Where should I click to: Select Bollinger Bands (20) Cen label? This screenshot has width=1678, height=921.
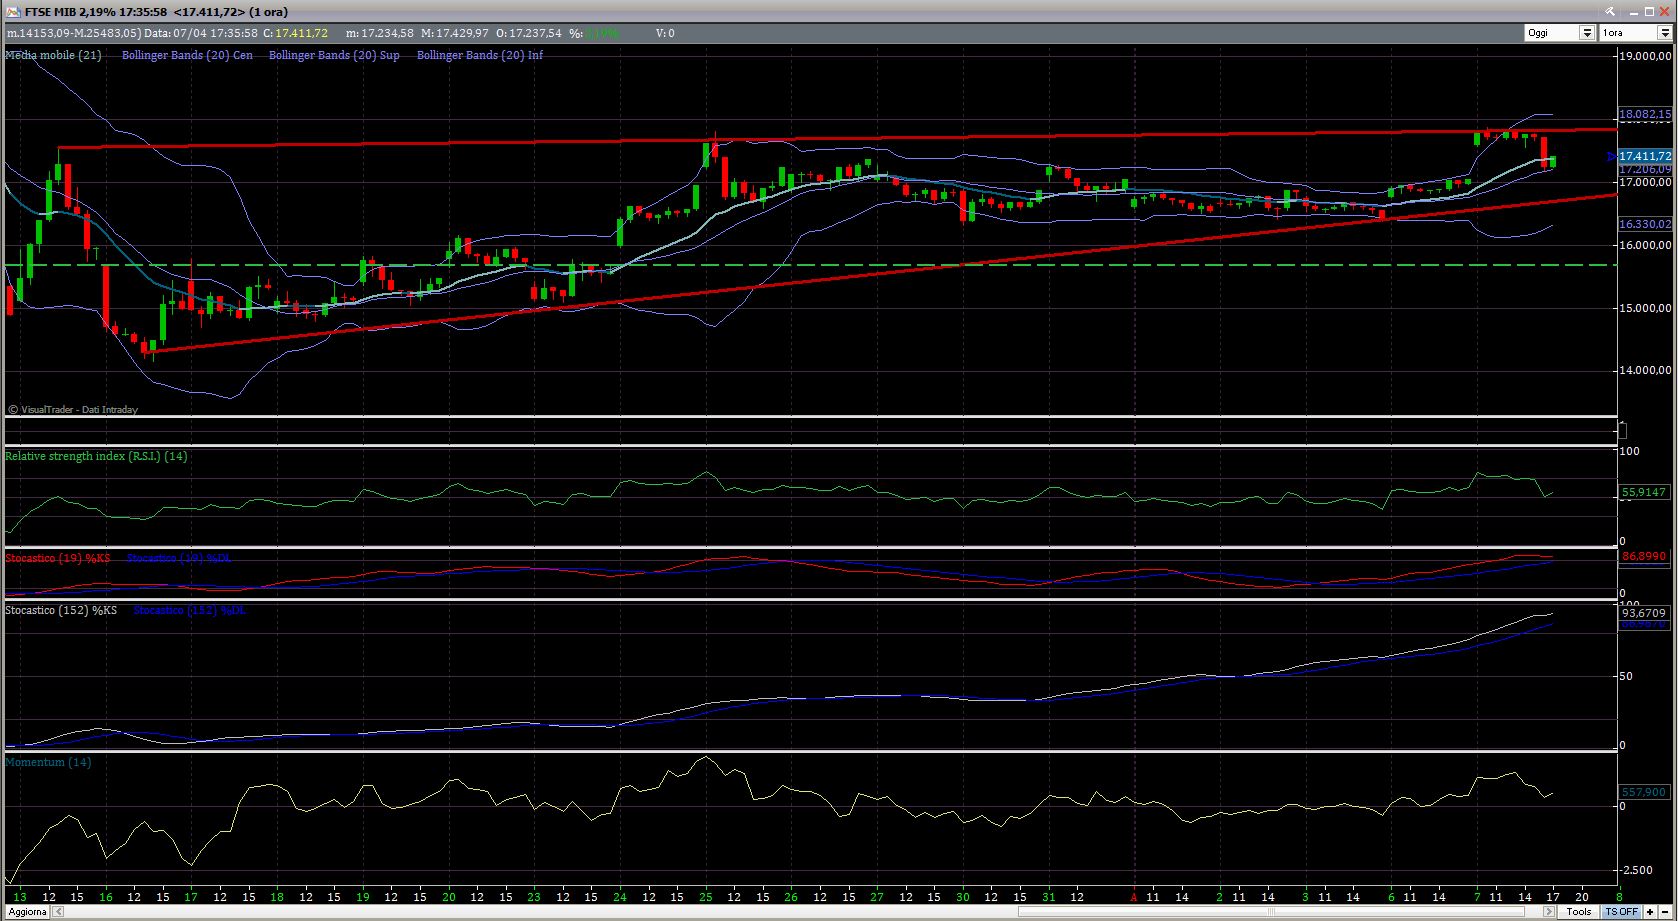[x=187, y=55]
